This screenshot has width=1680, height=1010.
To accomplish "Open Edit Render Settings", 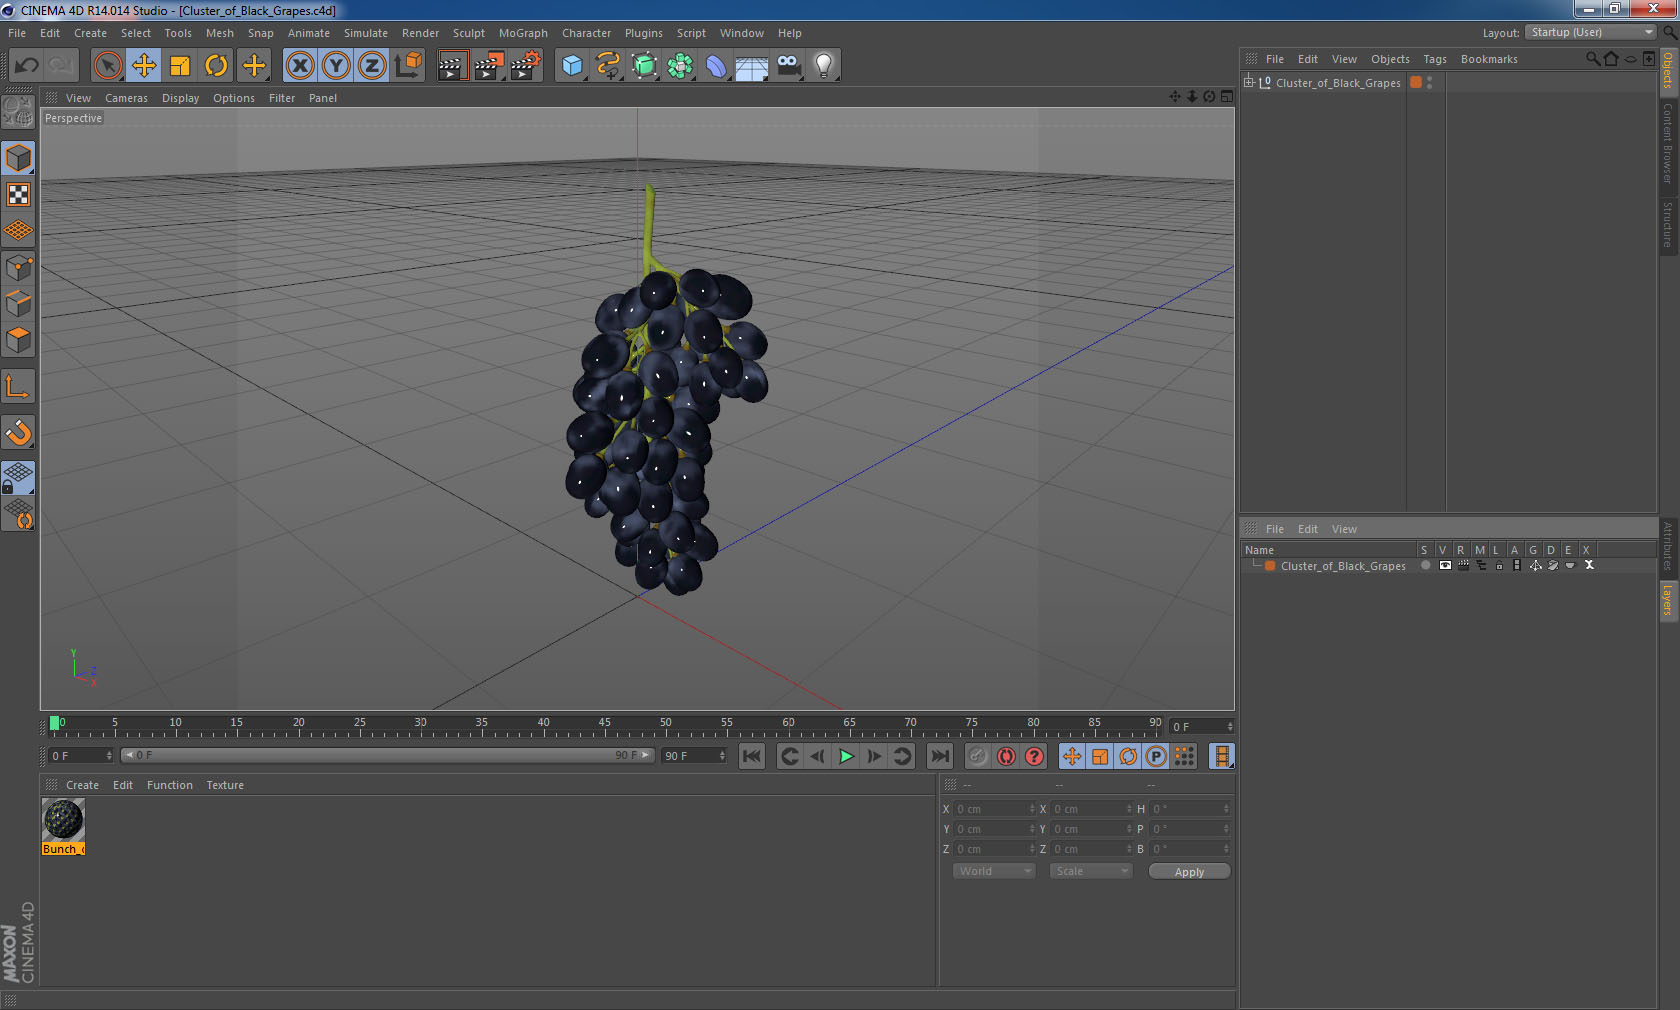I will pos(526,66).
